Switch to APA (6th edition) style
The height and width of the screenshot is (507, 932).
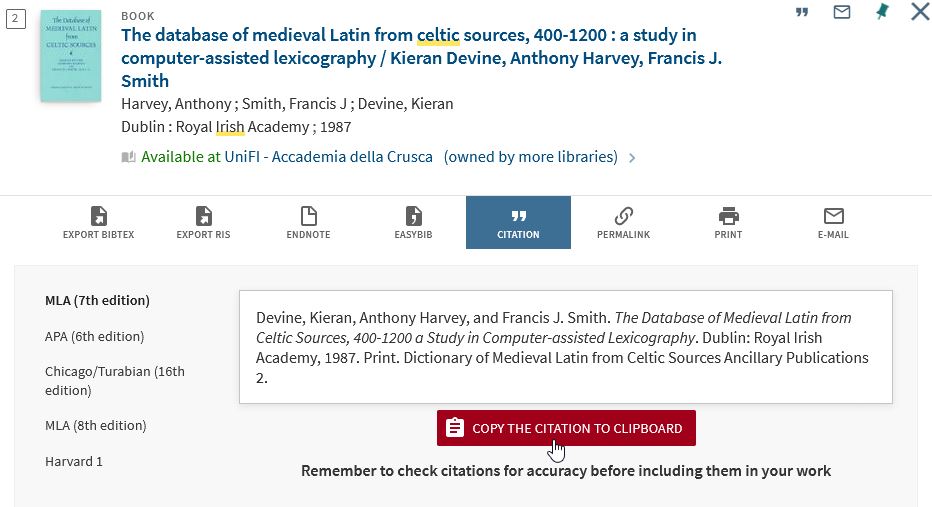[94, 336]
